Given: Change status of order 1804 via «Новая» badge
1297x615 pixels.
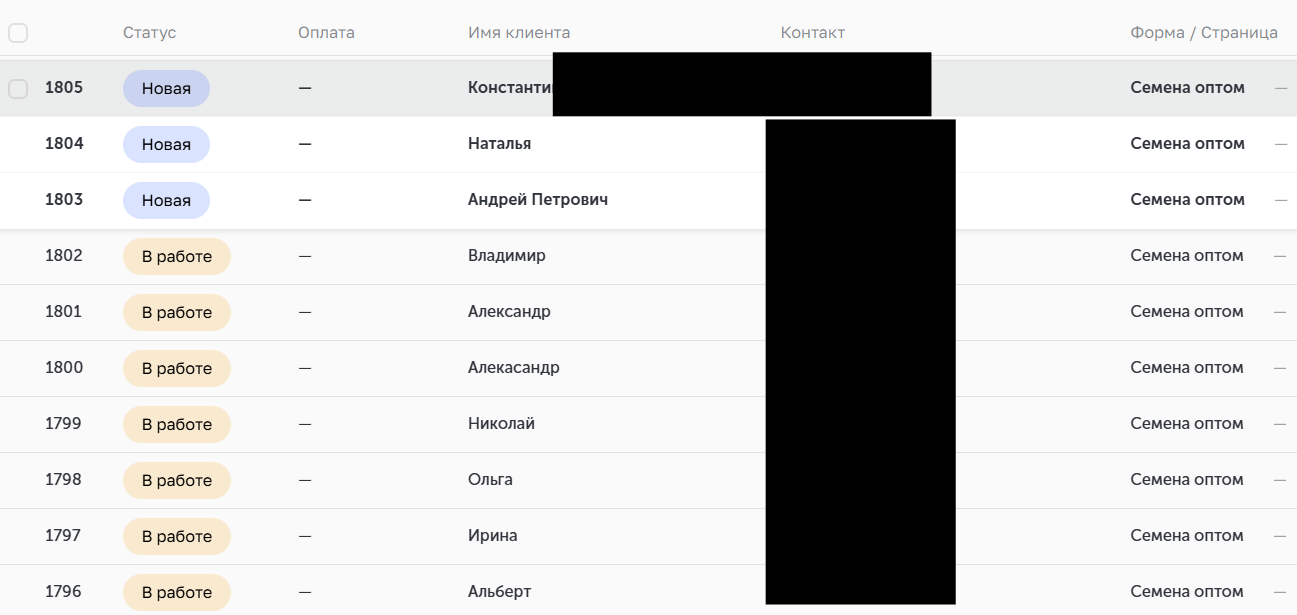Looking at the screenshot, I should 166,144.
